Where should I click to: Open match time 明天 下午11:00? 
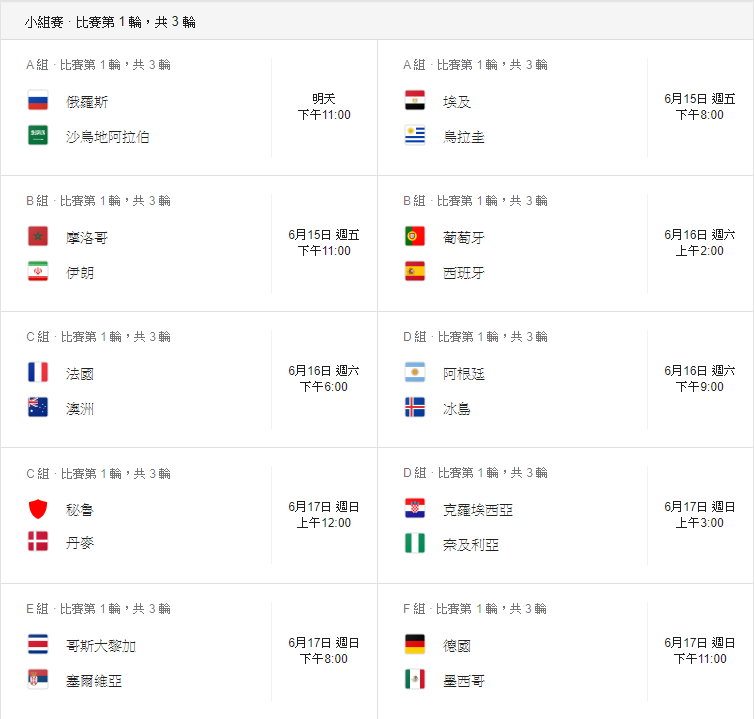[x=324, y=107]
